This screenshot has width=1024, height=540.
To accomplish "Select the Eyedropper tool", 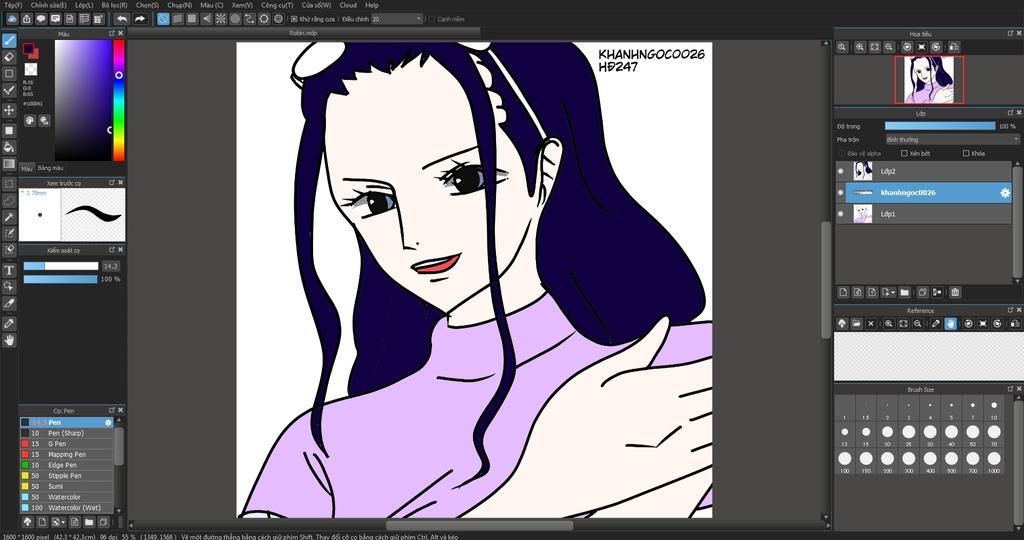I will tap(9, 323).
